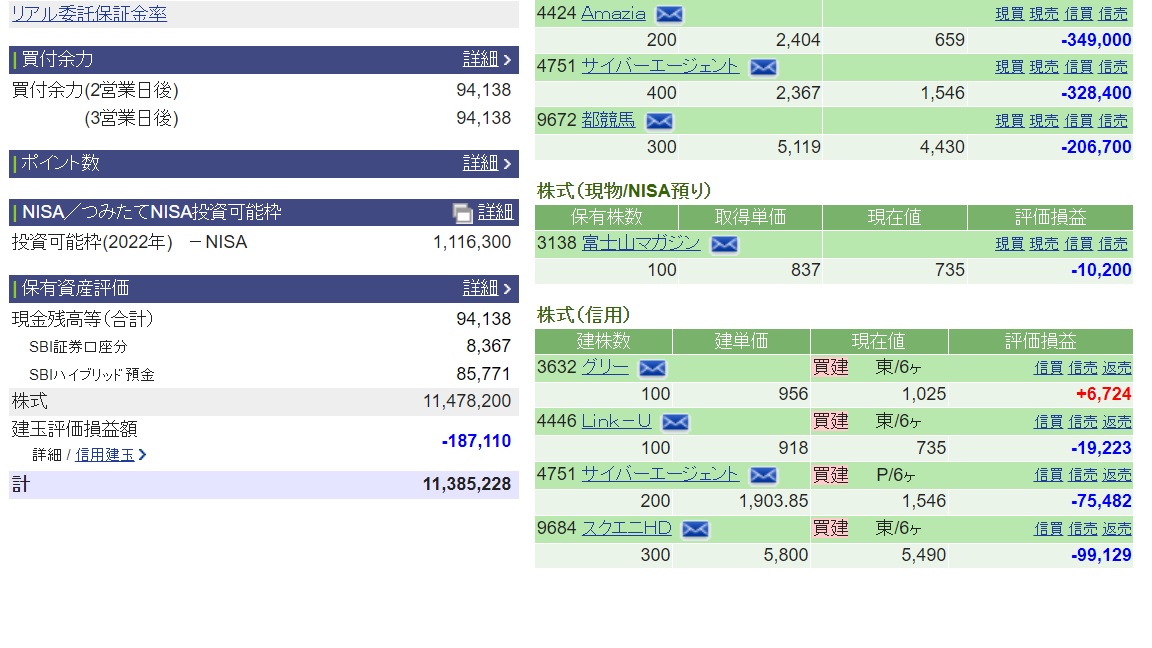Select the 建玉評価損益額 value -187,110

point(476,441)
